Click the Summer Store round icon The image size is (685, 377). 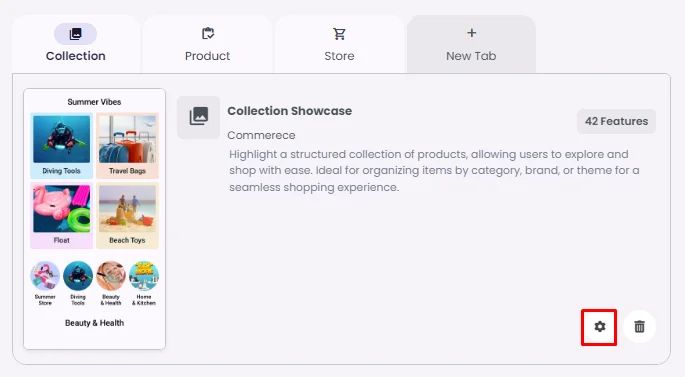[45, 276]
